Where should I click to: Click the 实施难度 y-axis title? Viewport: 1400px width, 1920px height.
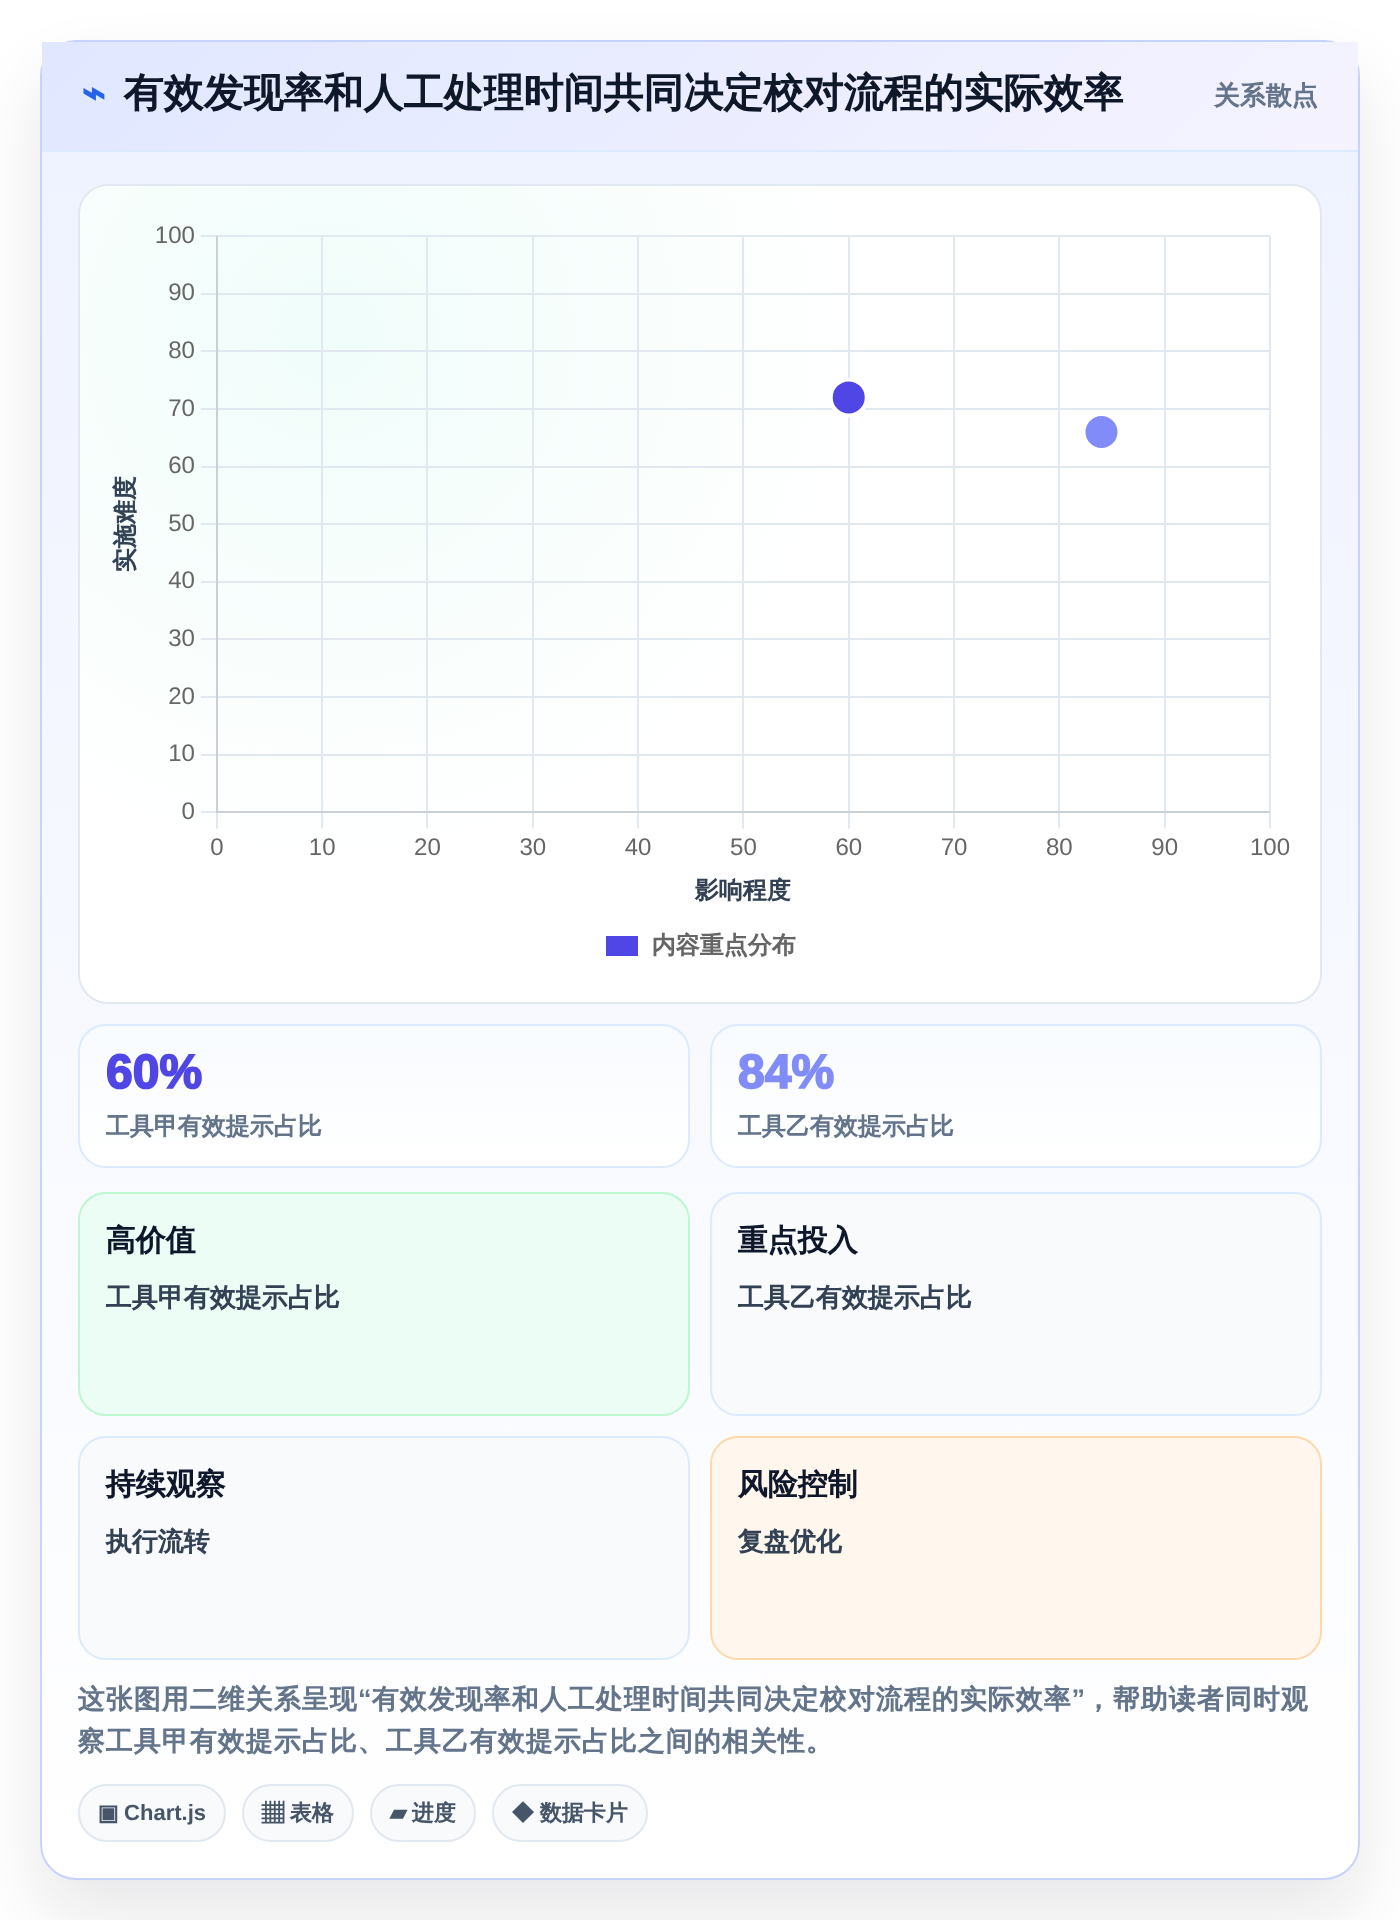point(125,524)
